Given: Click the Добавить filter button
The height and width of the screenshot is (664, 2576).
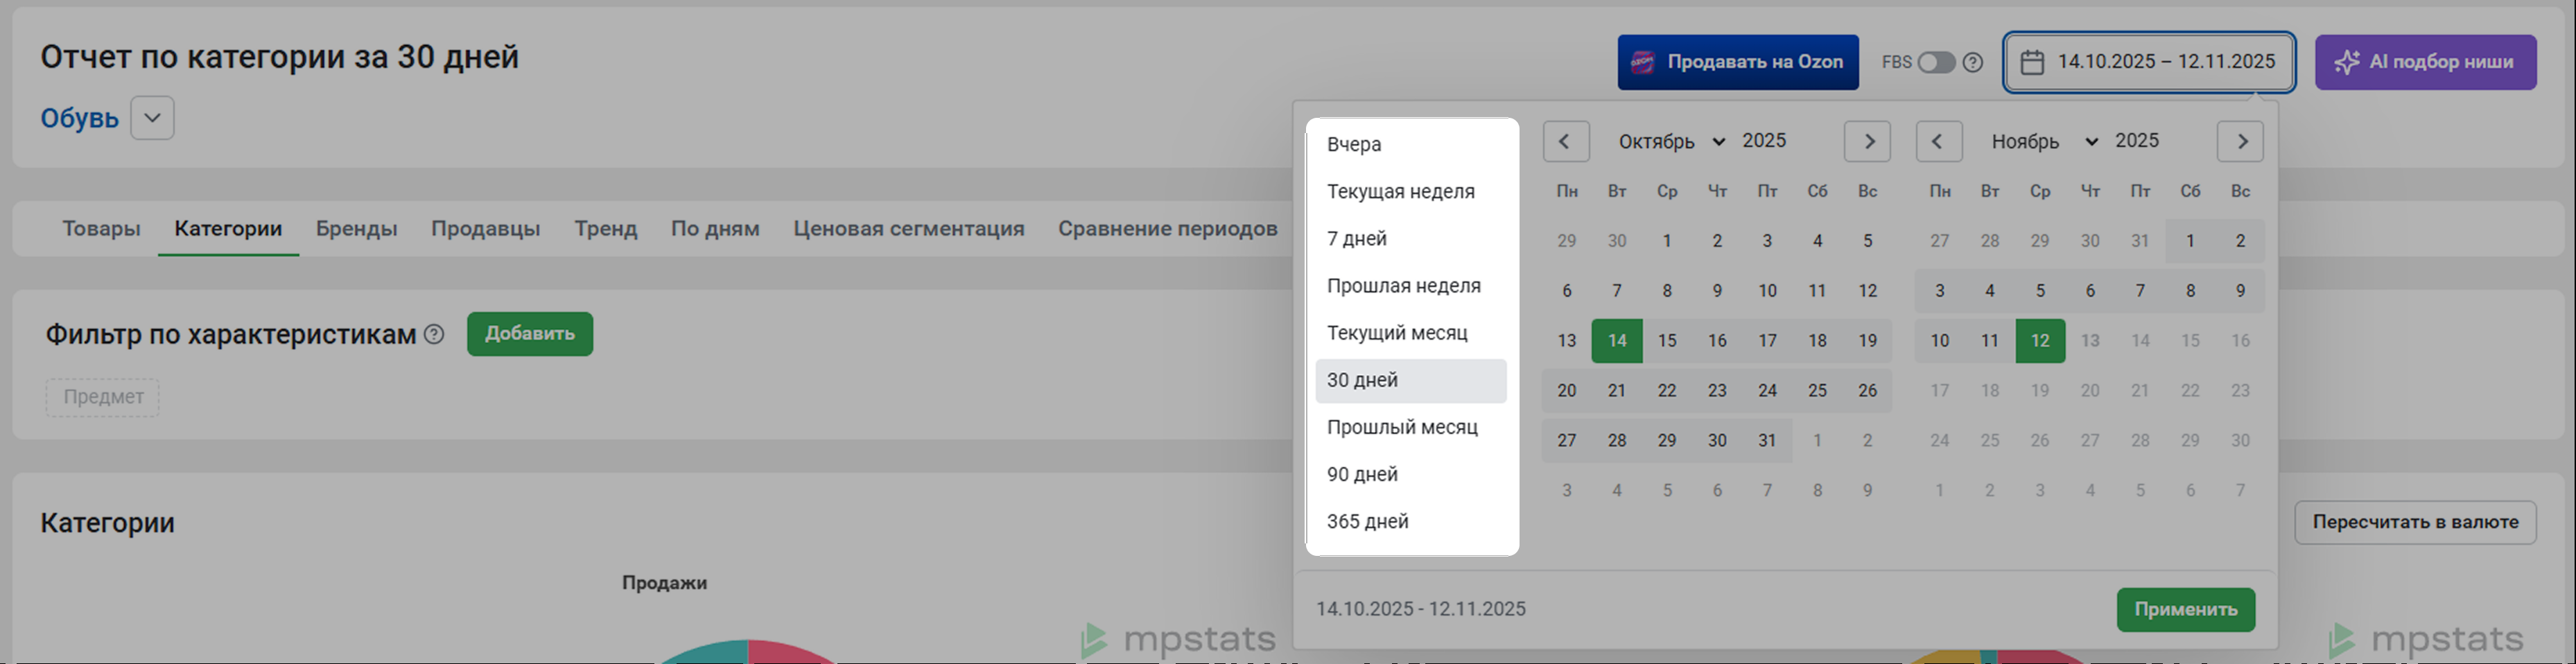Looking at the screenshot, I should coord(529,334).
